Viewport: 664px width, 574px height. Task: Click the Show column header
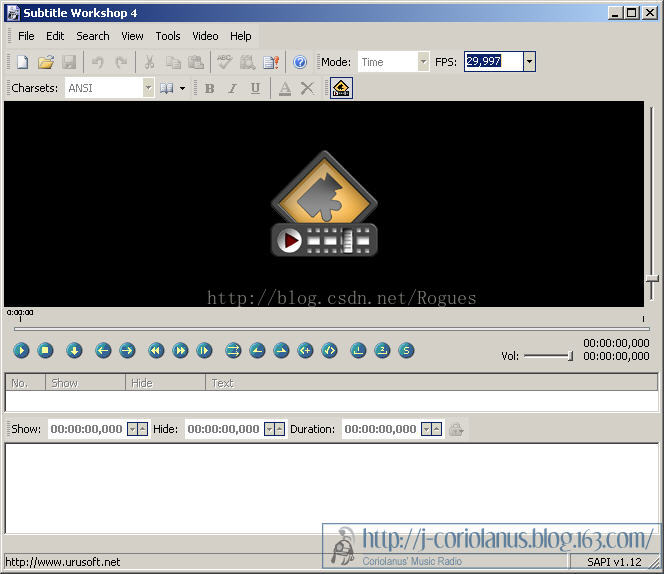[x=85, y=383]
